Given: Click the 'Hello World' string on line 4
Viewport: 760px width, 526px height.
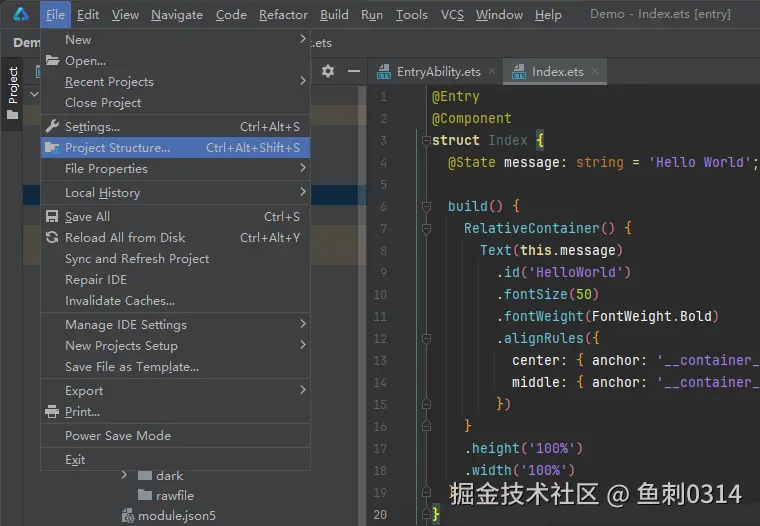Looking at the screenshot, I should click(x=699, y=162).
